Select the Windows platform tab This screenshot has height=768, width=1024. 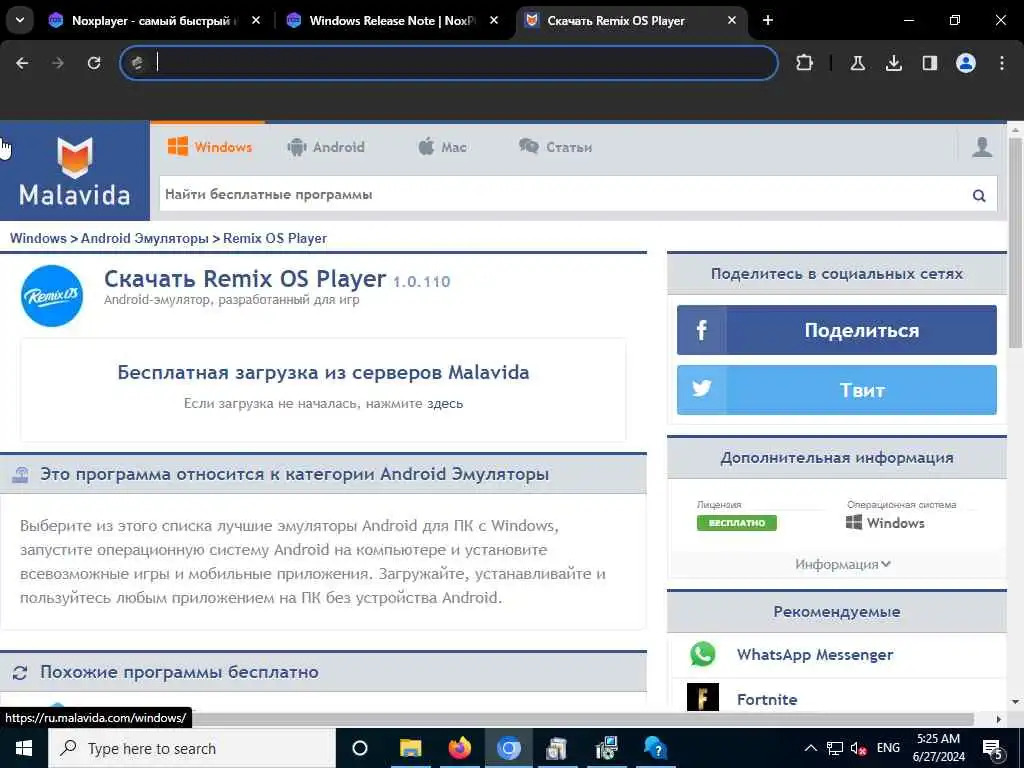pyautogui.click(x=210, y=147)
